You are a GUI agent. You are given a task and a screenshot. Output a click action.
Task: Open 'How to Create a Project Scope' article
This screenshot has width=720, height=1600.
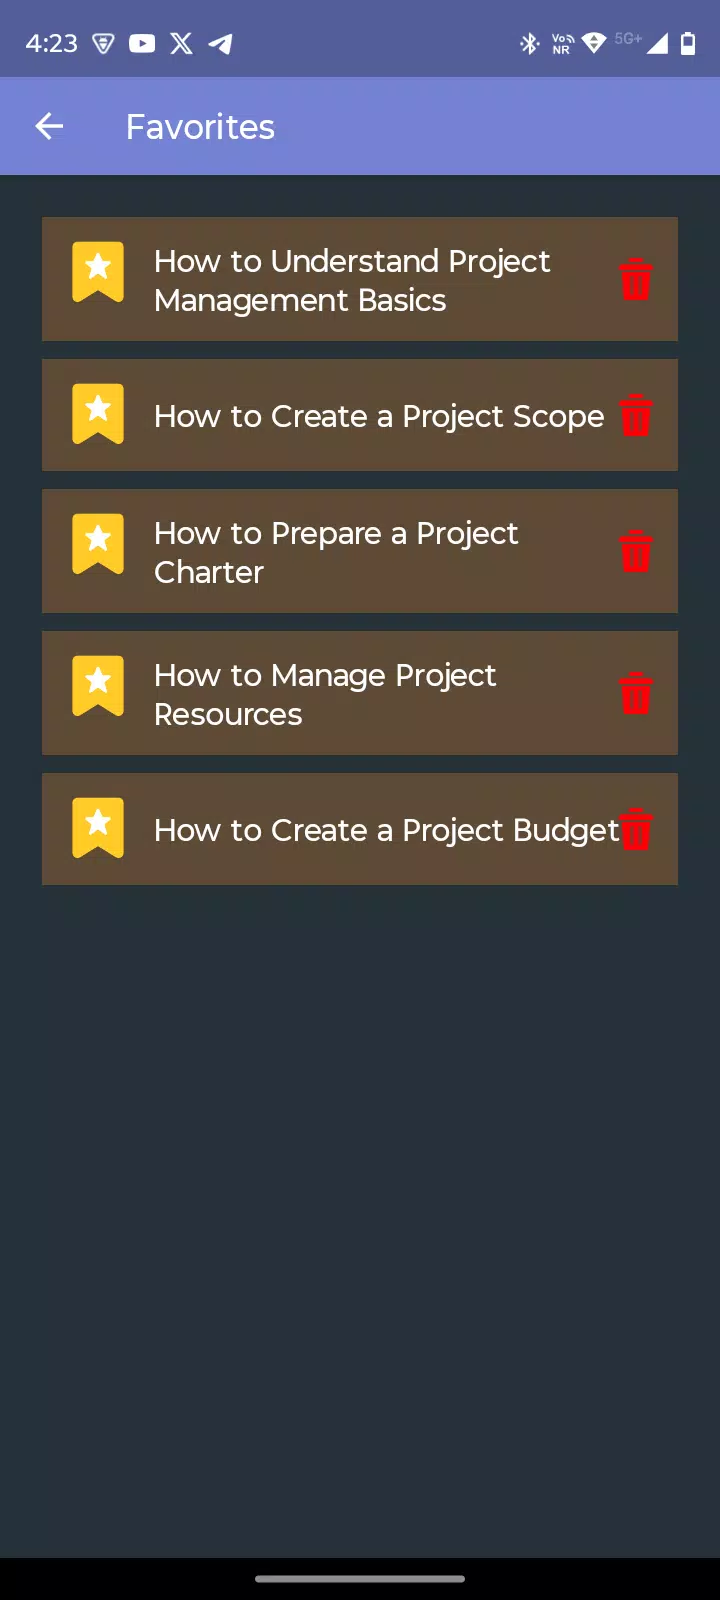click(379, 416)
